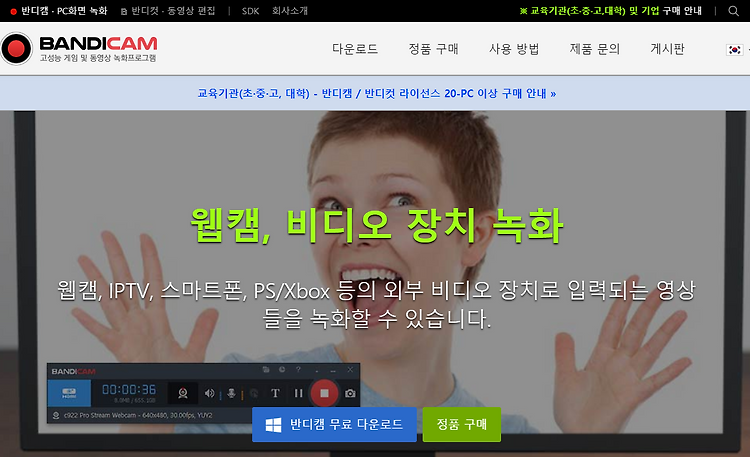The width and height of the screenshot is (750, 457).
Task: Click the T text overlay icon
Action: pos(275,393)
